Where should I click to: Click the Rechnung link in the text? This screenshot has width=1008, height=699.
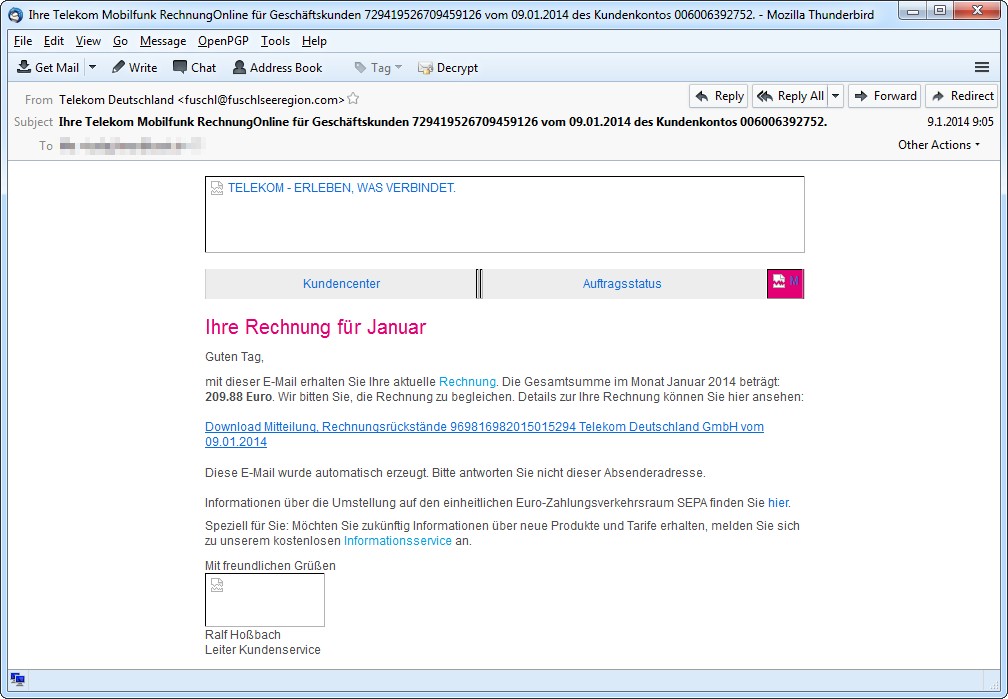467,382
